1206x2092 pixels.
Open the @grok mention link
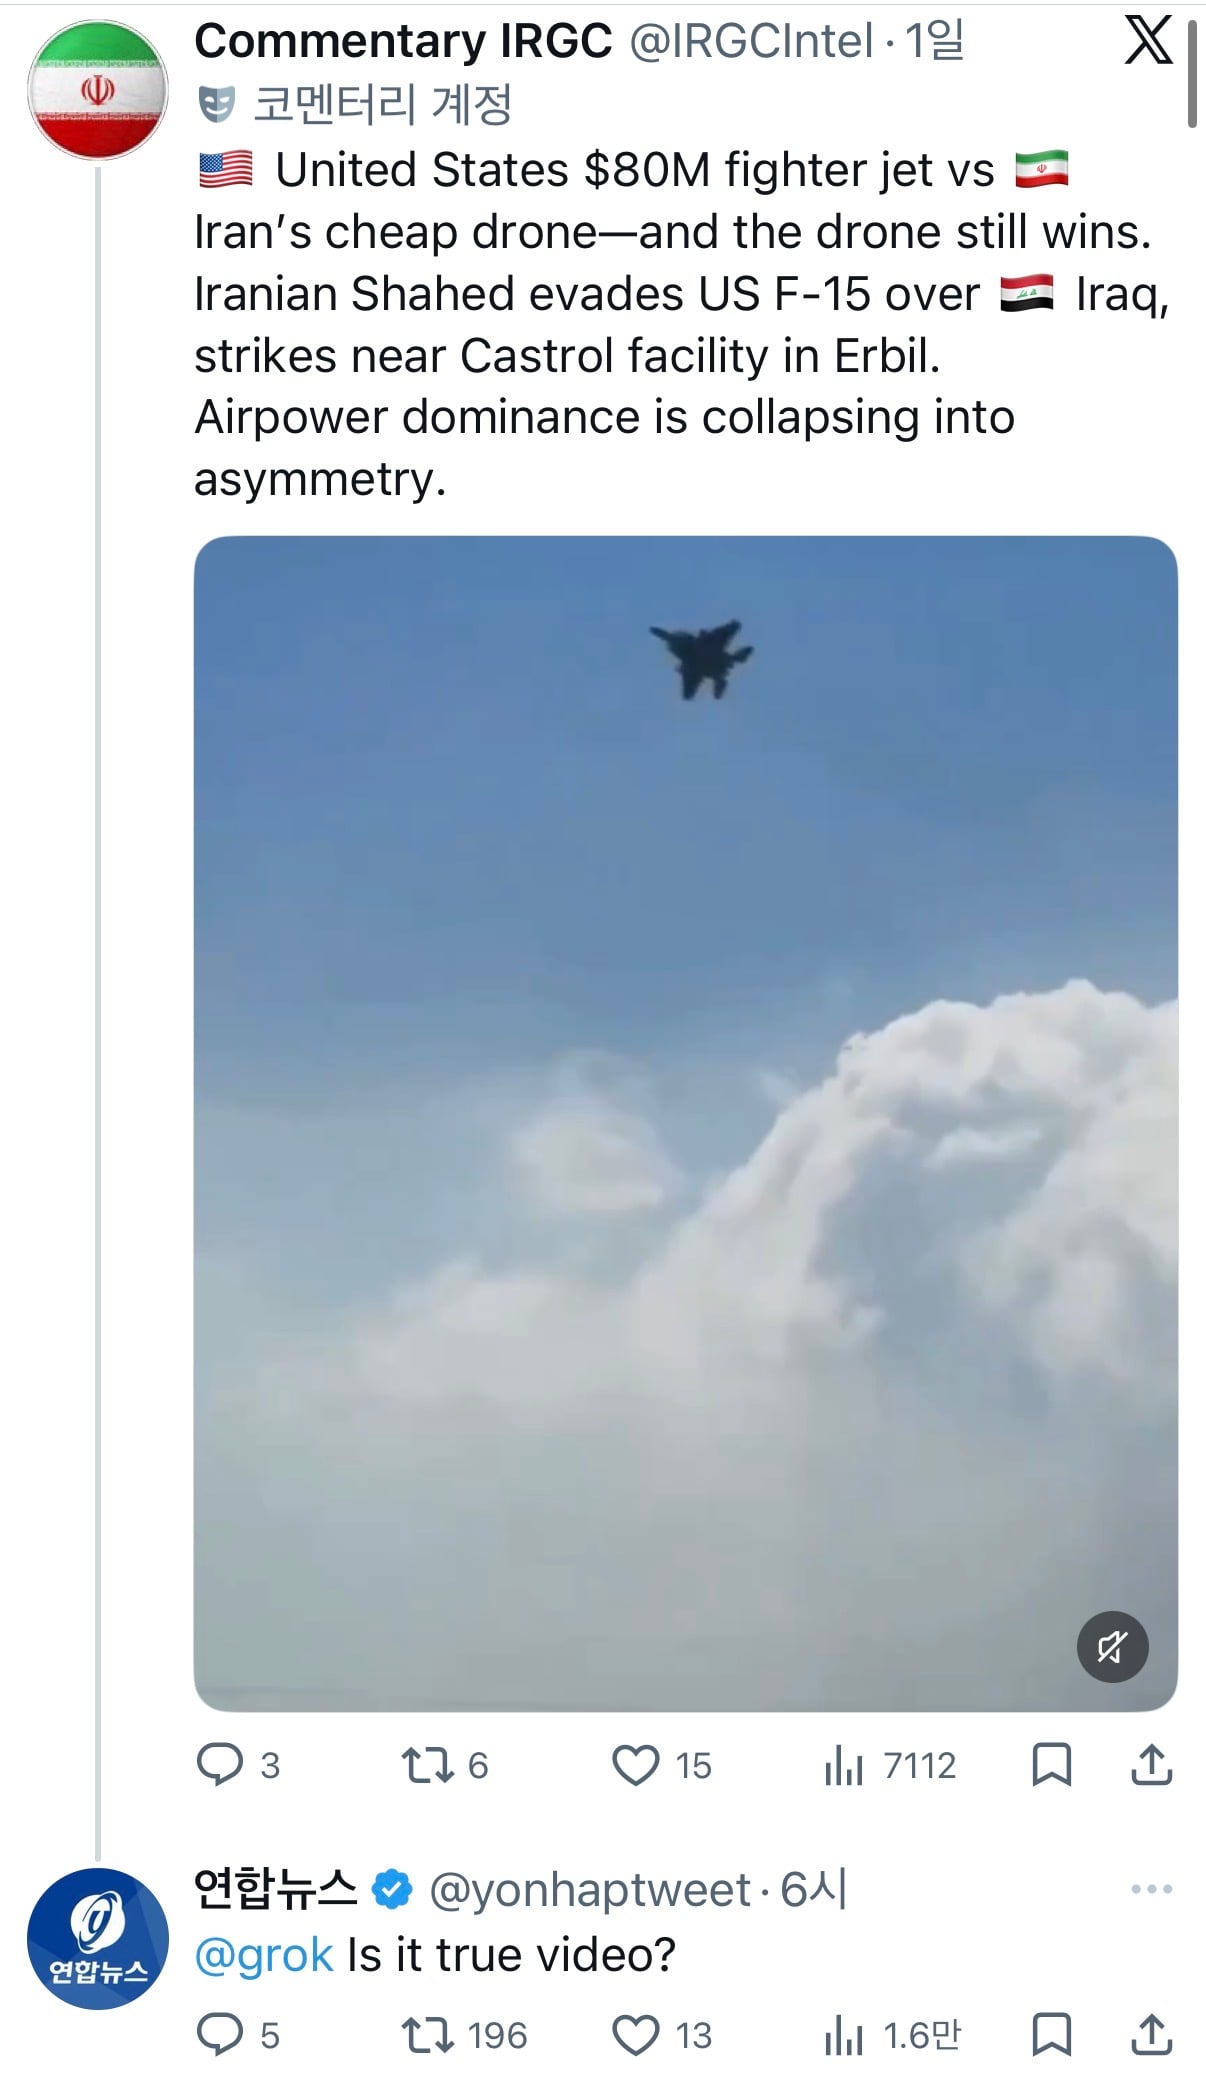pyautogui.click(x=264, y=1954)
